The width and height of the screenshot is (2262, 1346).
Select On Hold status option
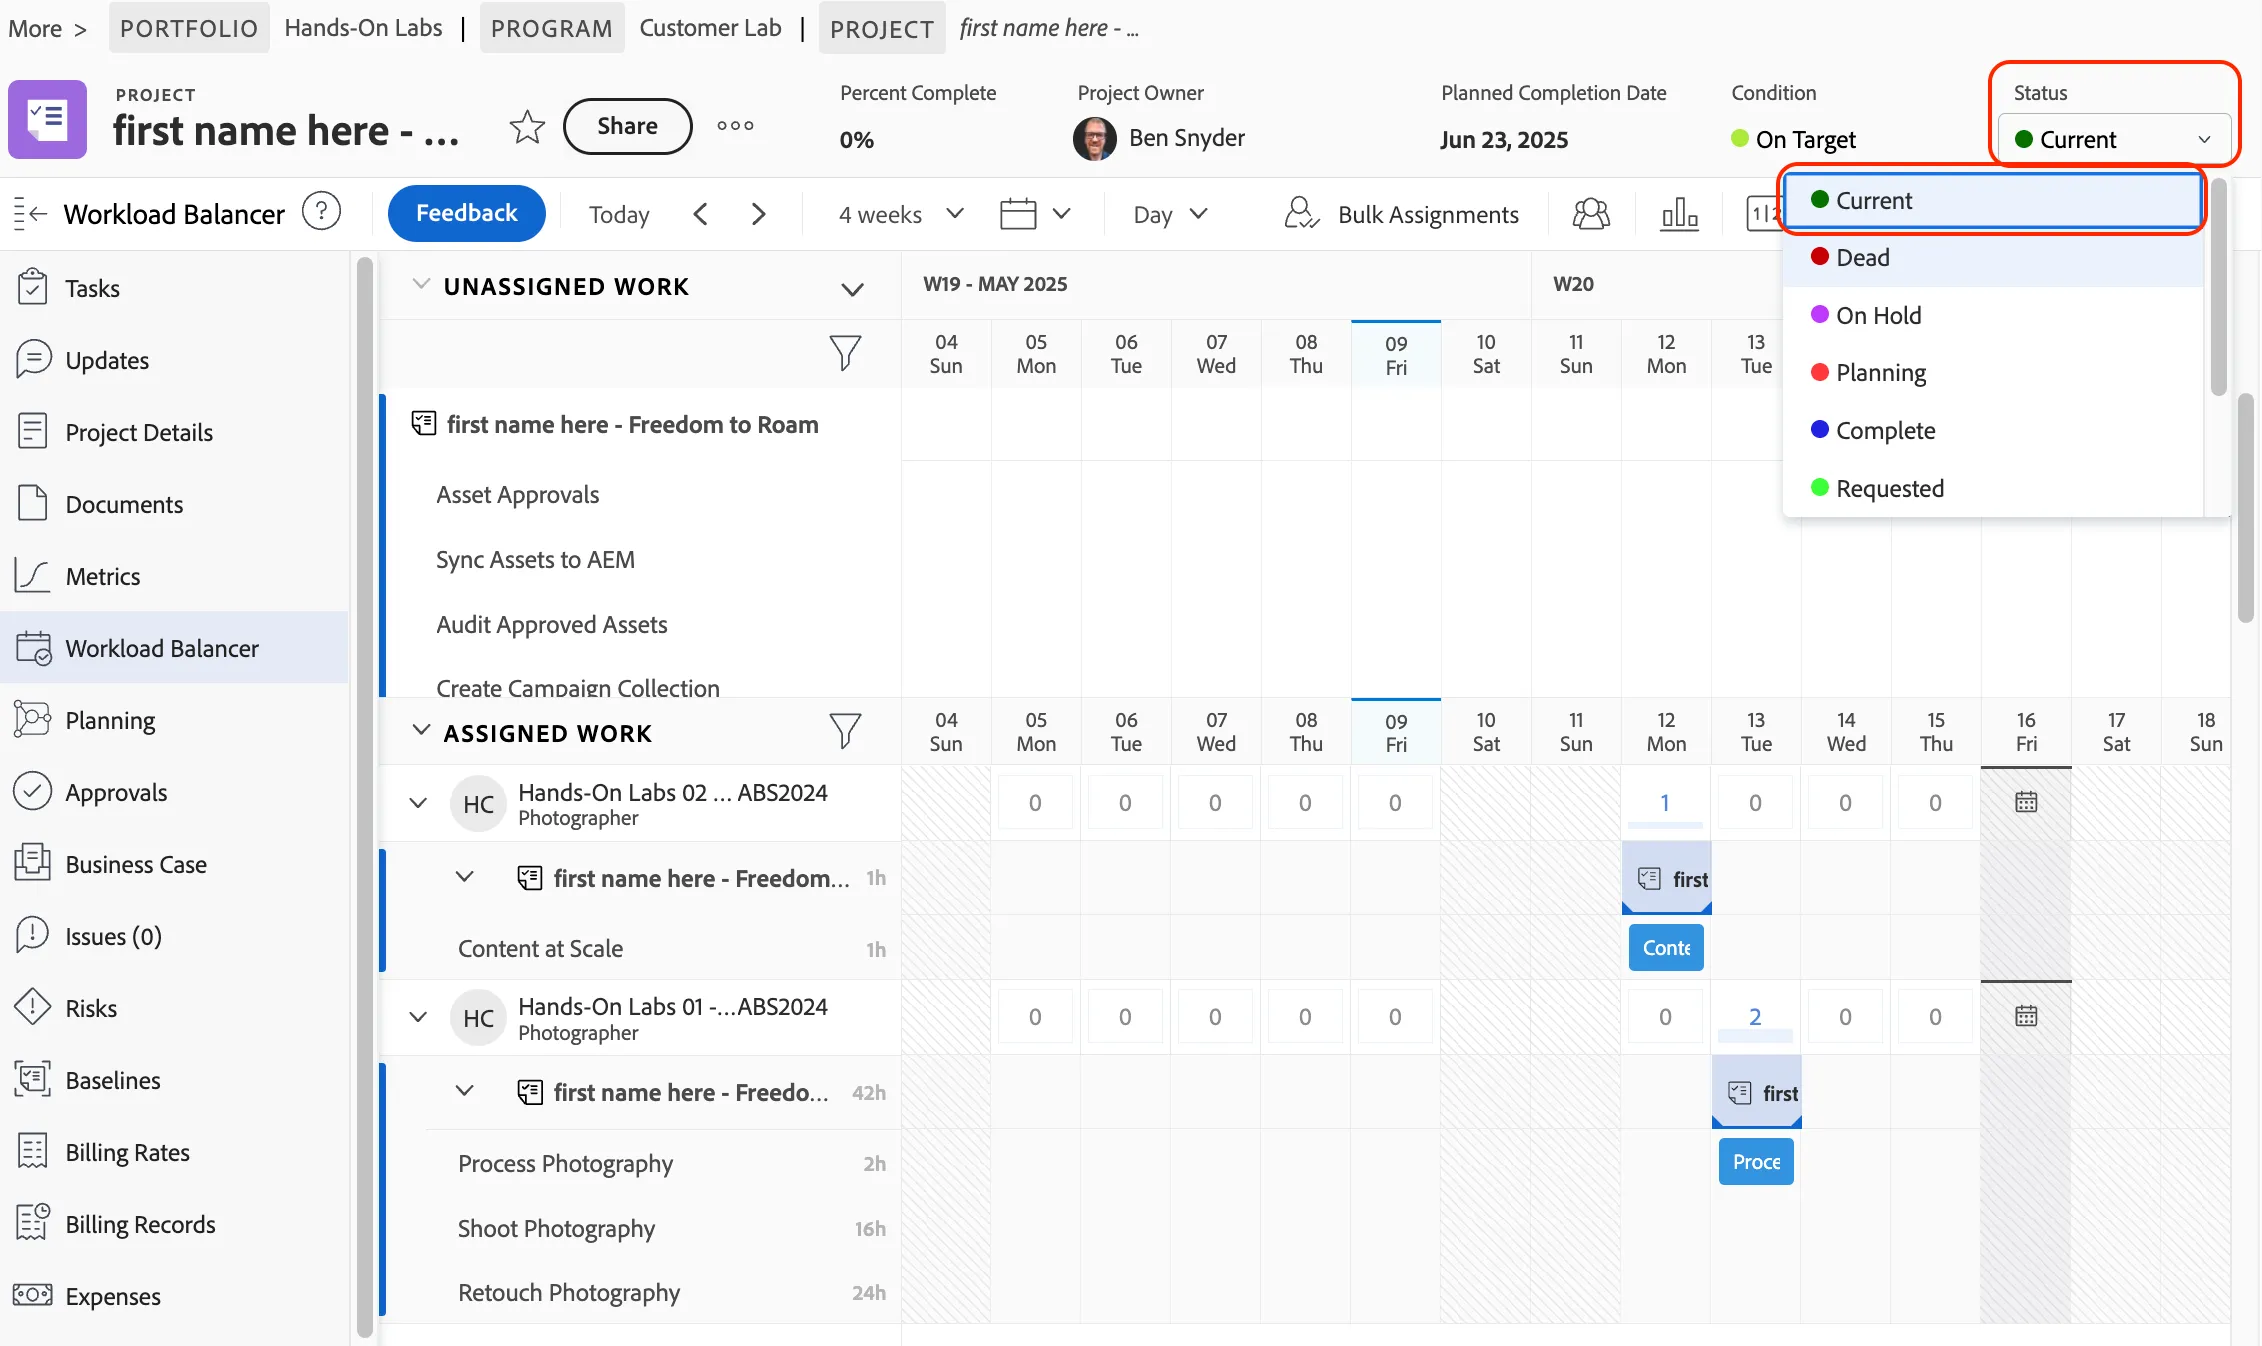point(1993,316)
